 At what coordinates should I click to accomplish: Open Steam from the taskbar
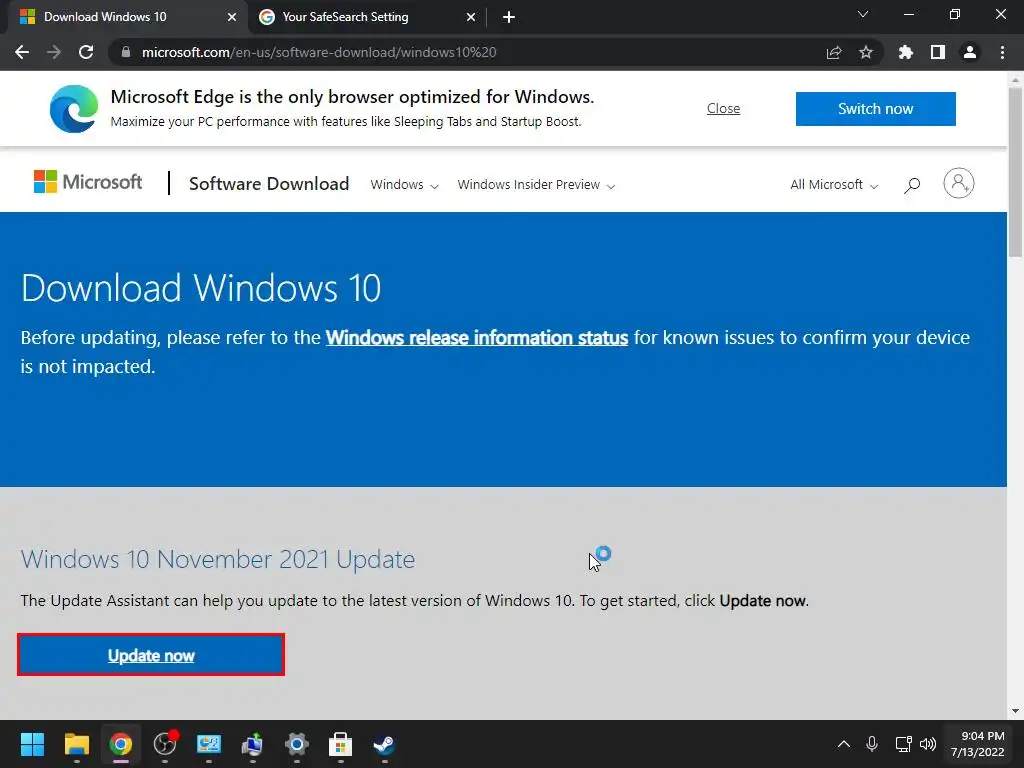click(x=384, y=744)
